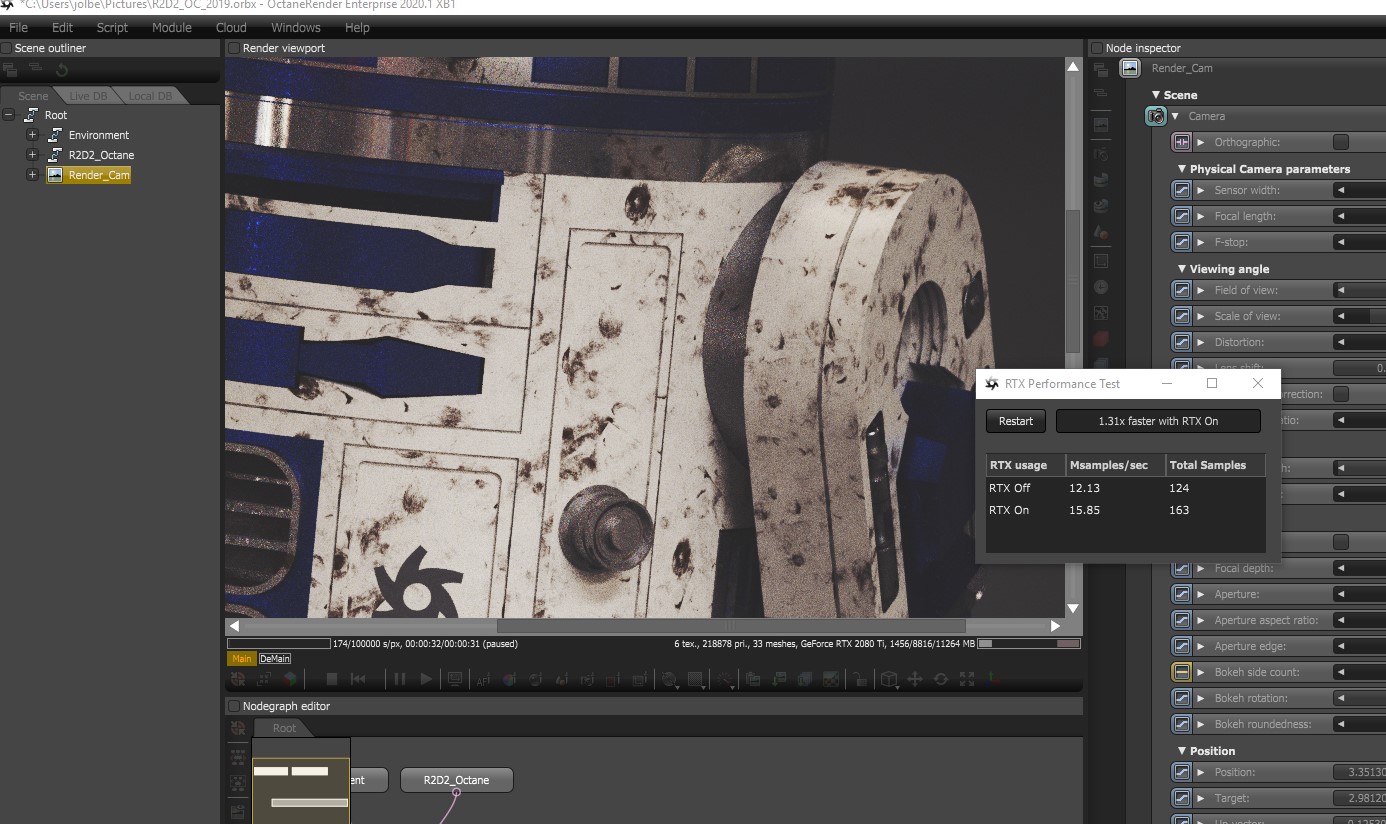Screen dimensions: 1386x824
Task: Click the node icon beside F-stop
Action: tap(1182, 242)
